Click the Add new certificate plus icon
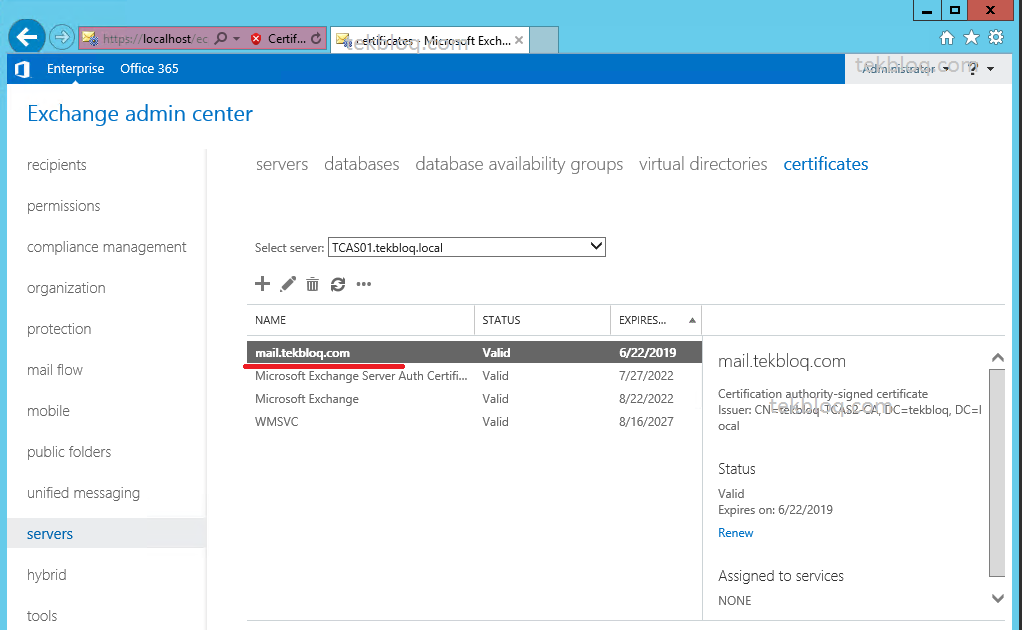The image size is (1022, 630). 262,284
